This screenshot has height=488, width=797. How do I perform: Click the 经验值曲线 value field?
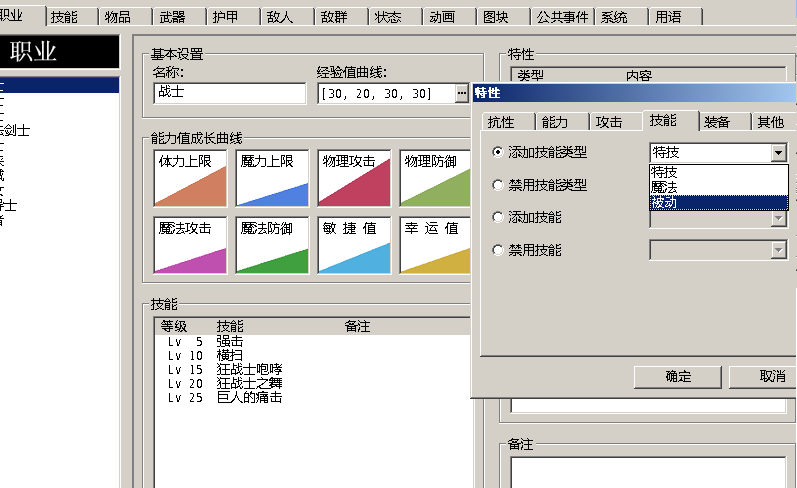[386, 93]
